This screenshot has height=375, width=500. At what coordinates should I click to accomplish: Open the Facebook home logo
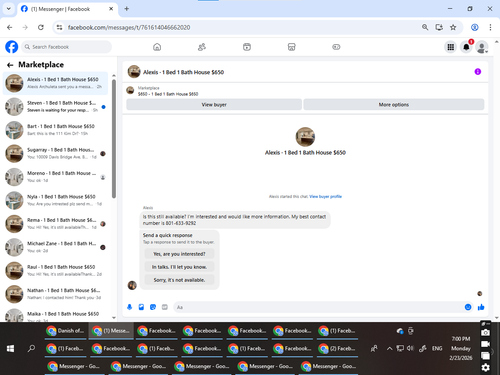(x=12, y=47)
